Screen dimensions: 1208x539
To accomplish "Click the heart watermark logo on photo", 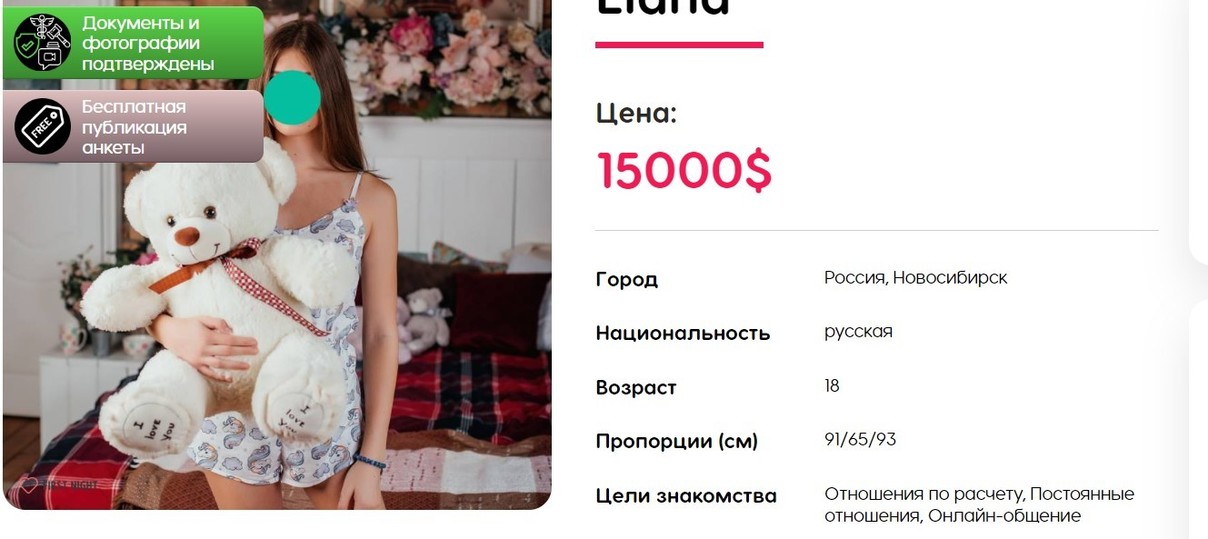I will [29, 485].
